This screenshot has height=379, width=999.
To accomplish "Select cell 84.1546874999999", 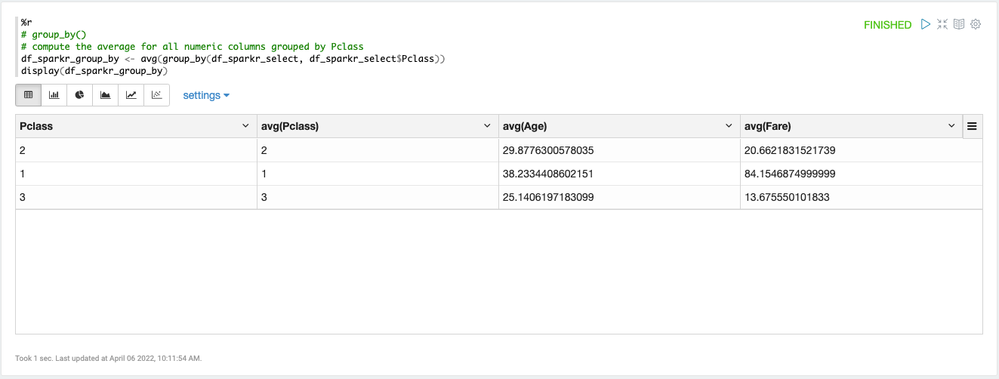I will 861,174.
